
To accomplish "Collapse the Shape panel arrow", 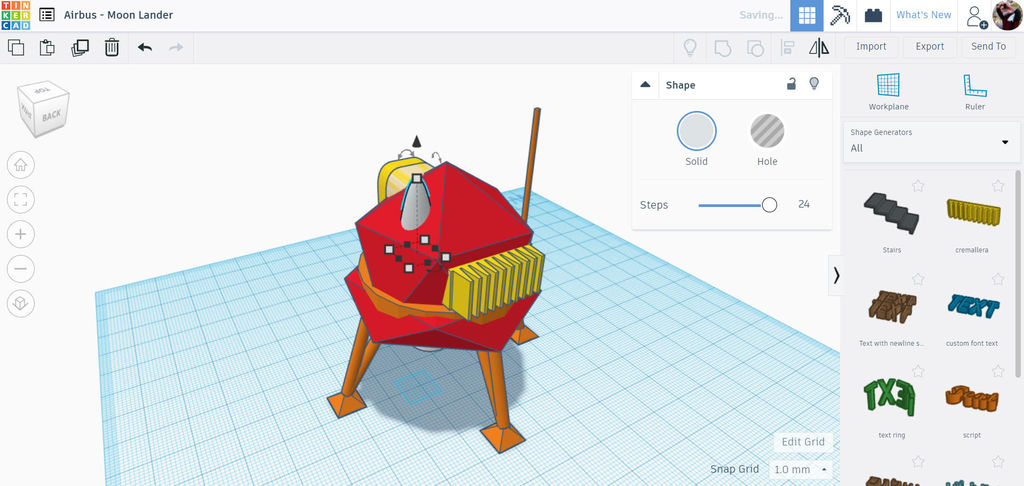I will (x=645, y=84).
